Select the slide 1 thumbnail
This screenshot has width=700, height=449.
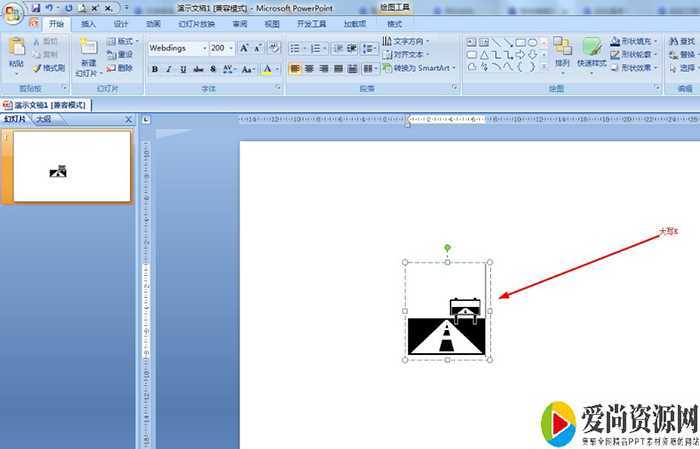[72, 167]
